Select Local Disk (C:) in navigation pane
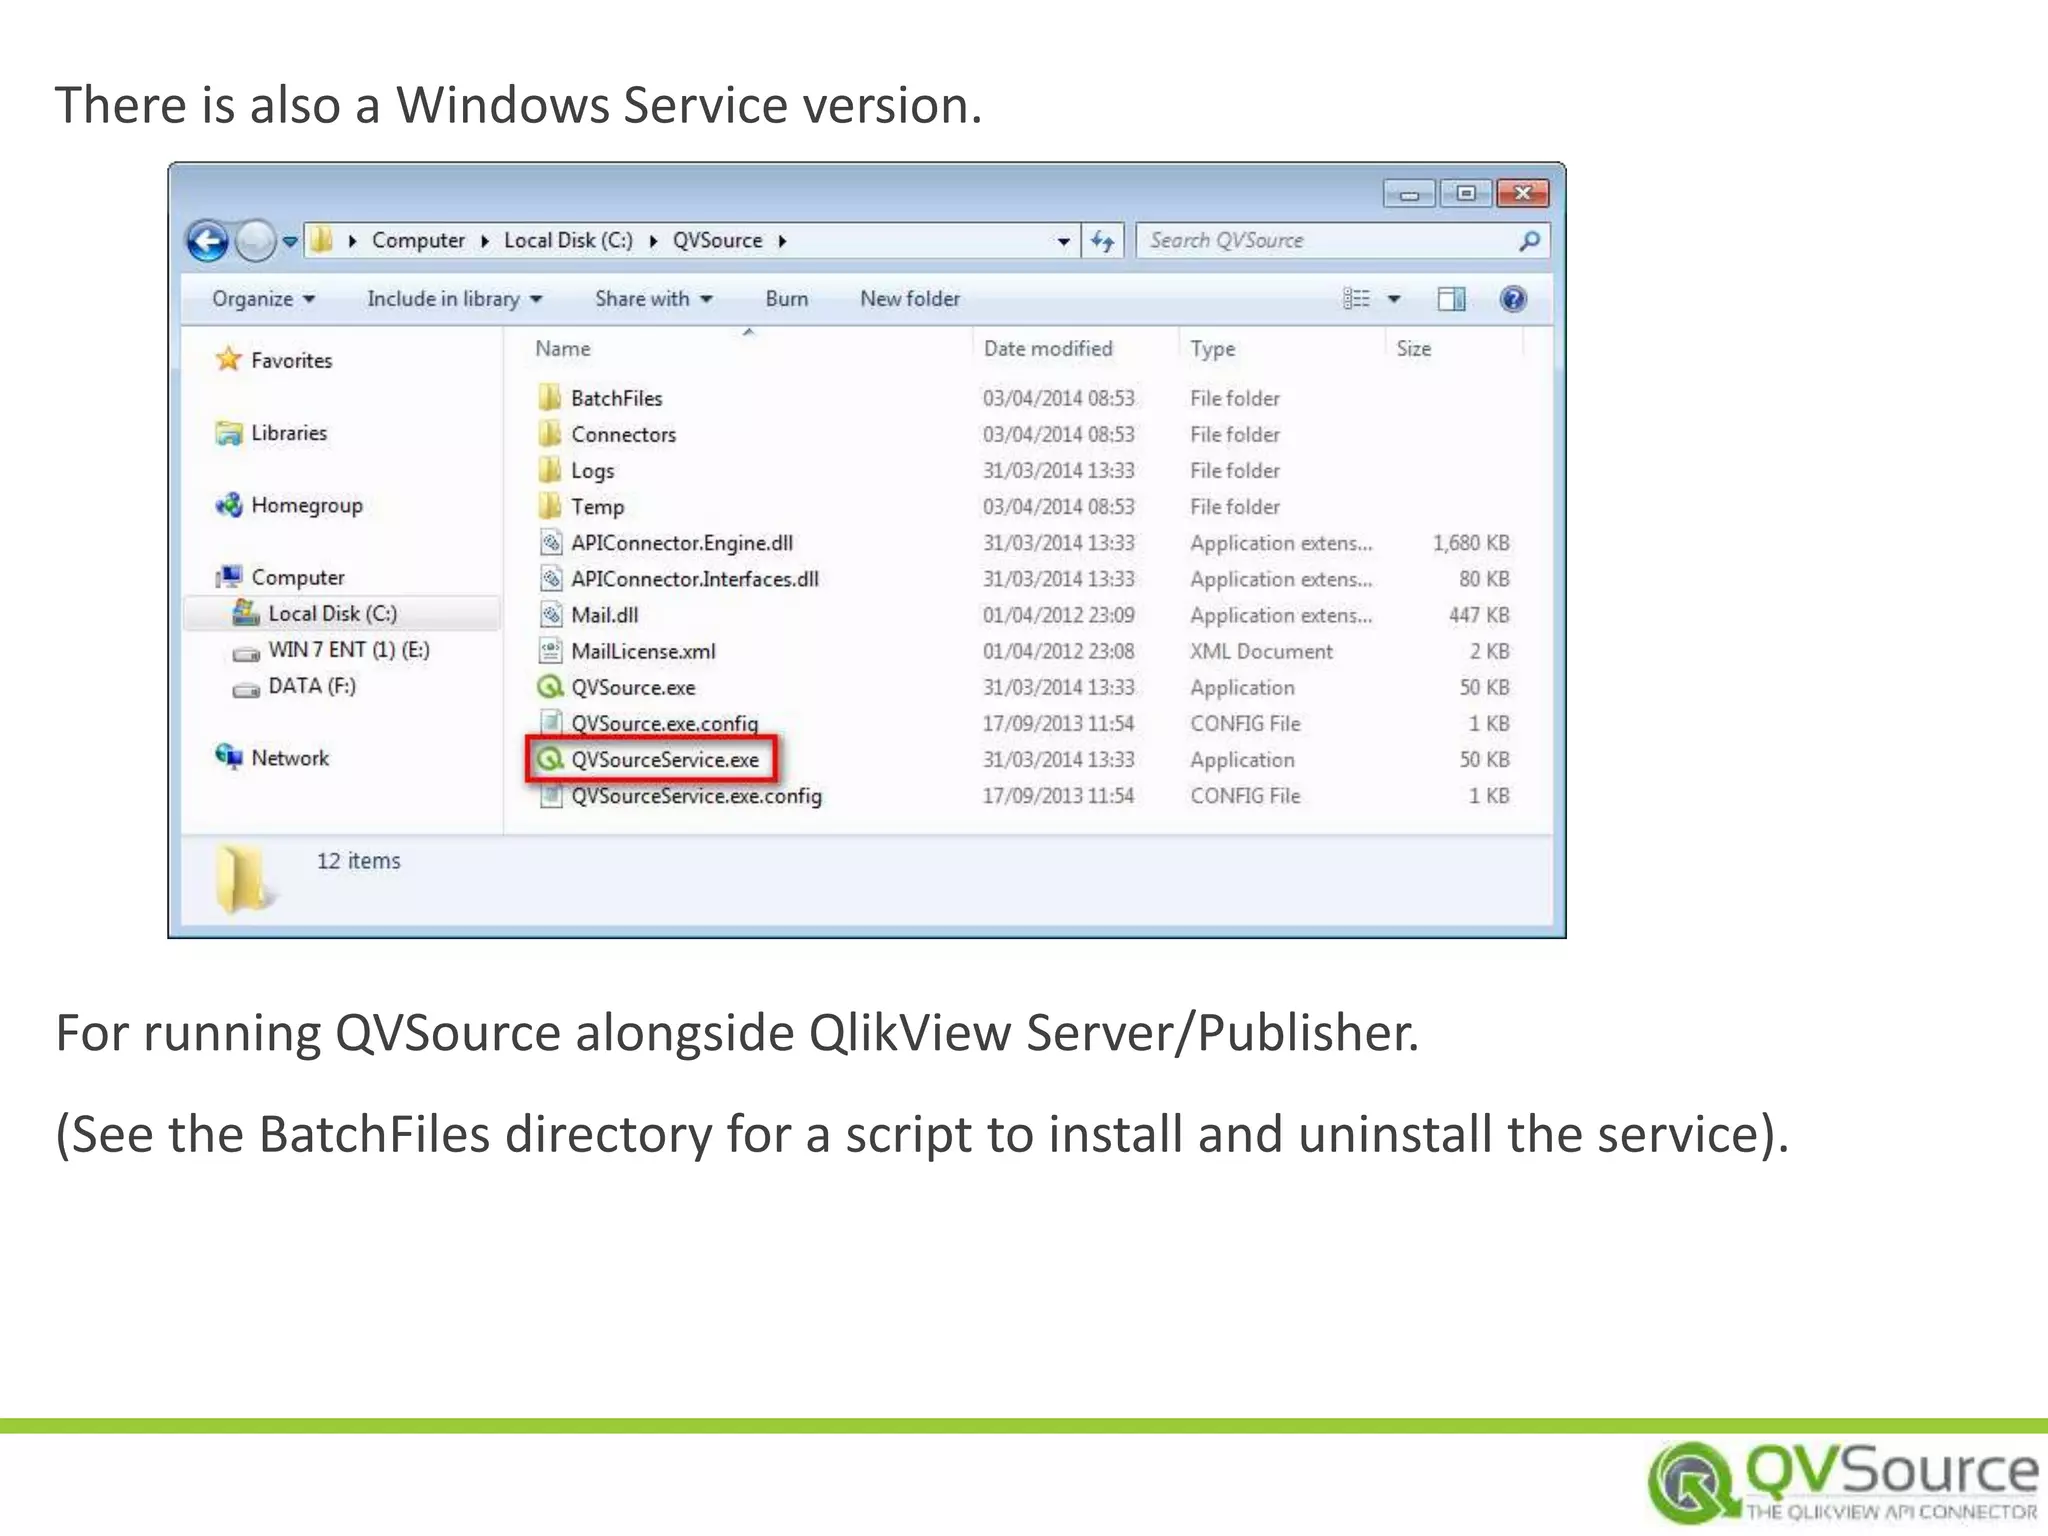Screen dimensions: 2048x1536 pos(332,614)
